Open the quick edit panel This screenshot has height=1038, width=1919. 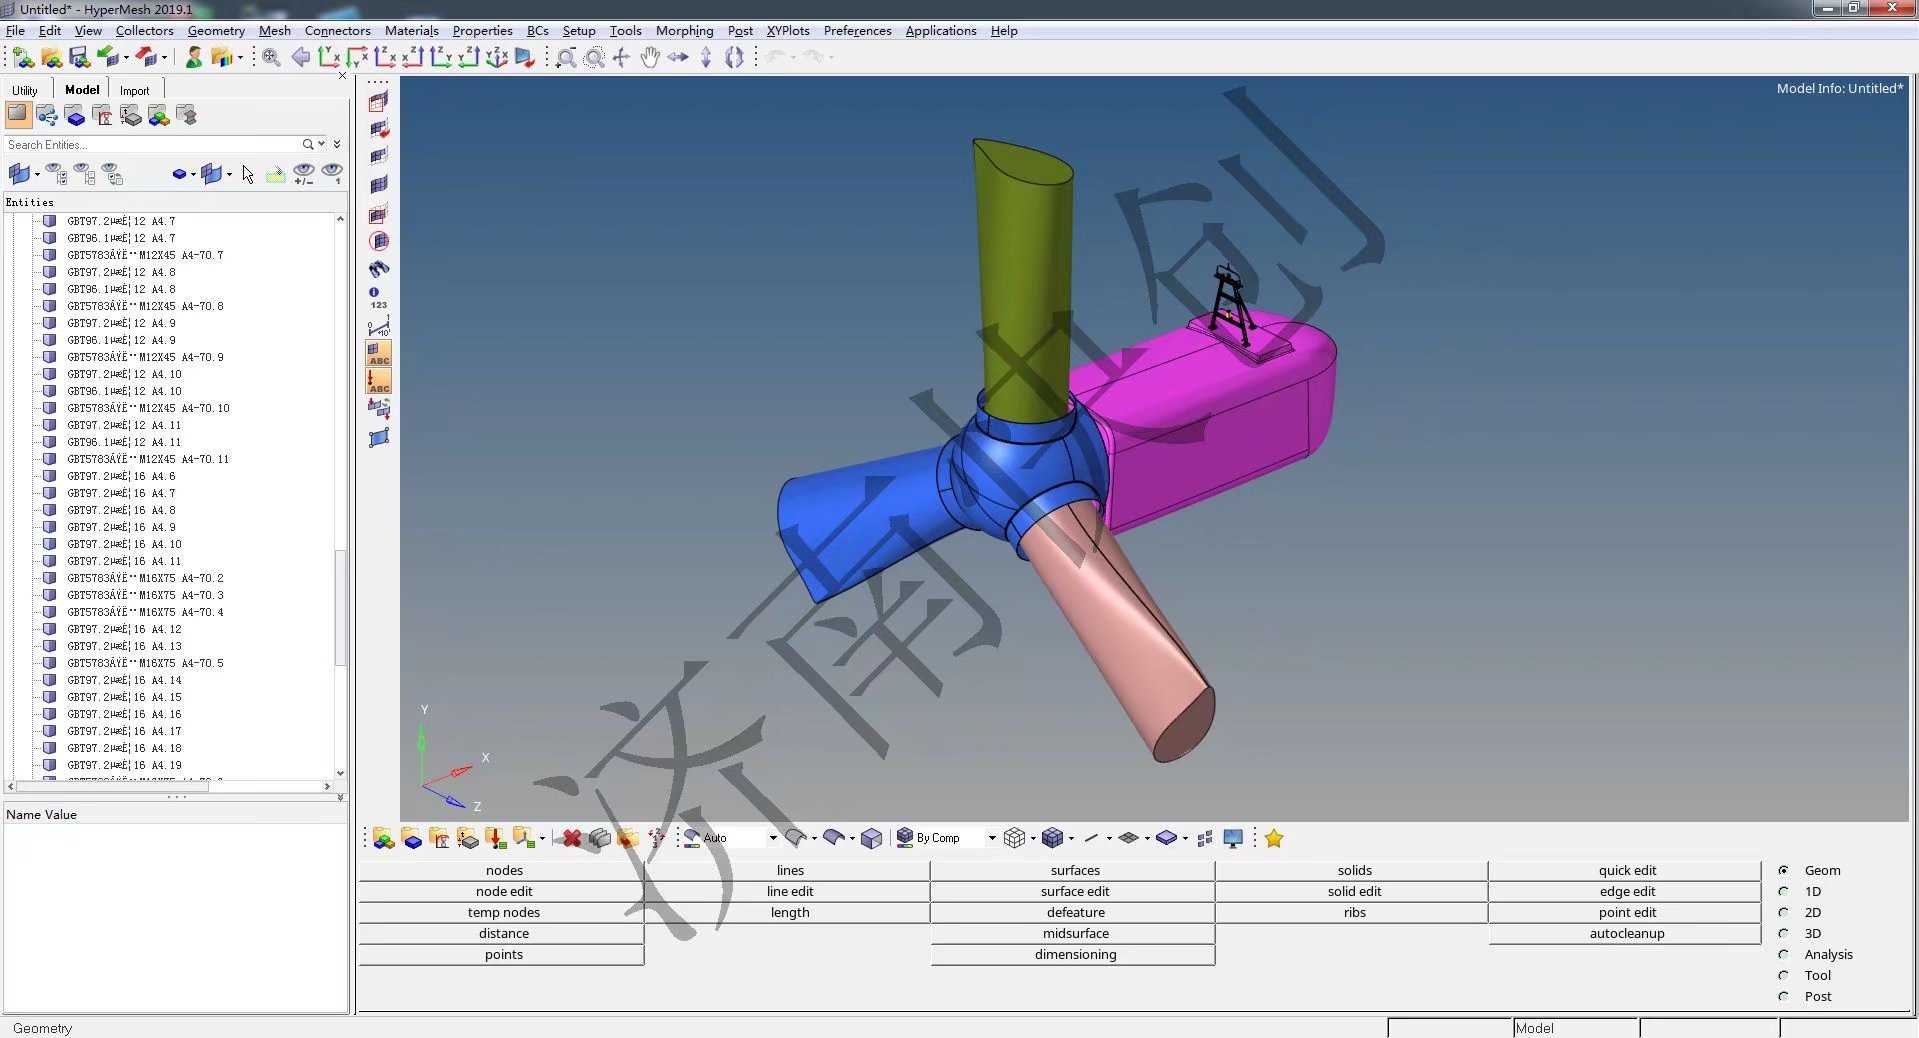point(1626,870)
